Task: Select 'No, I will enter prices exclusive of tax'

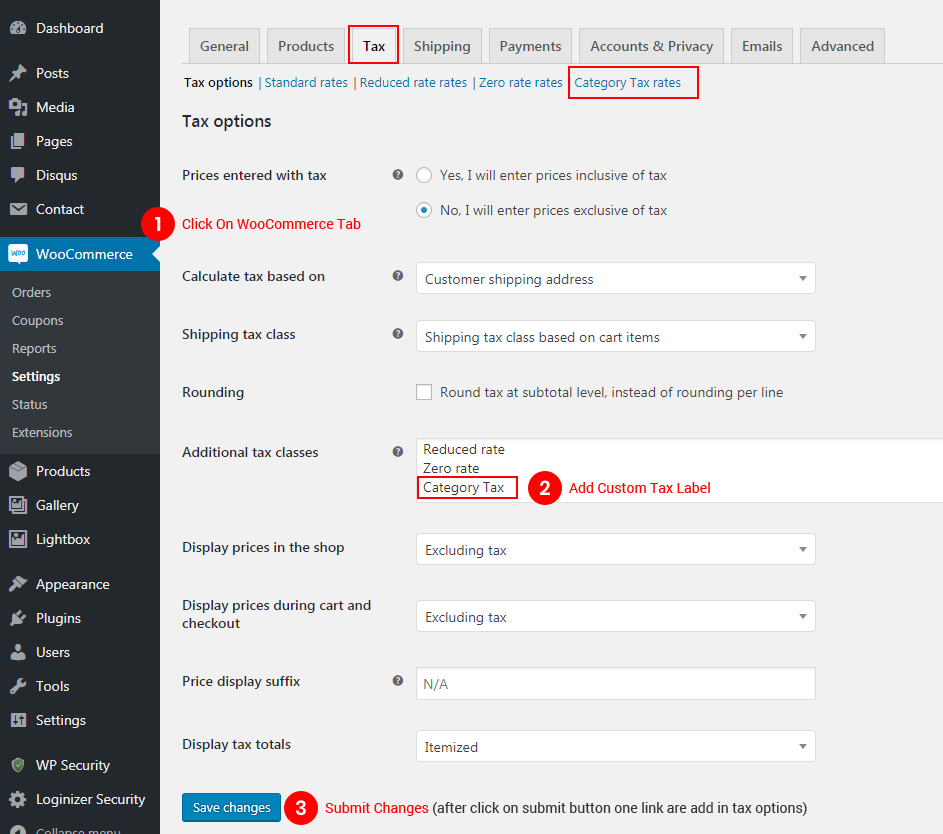Action: (424, 210)
